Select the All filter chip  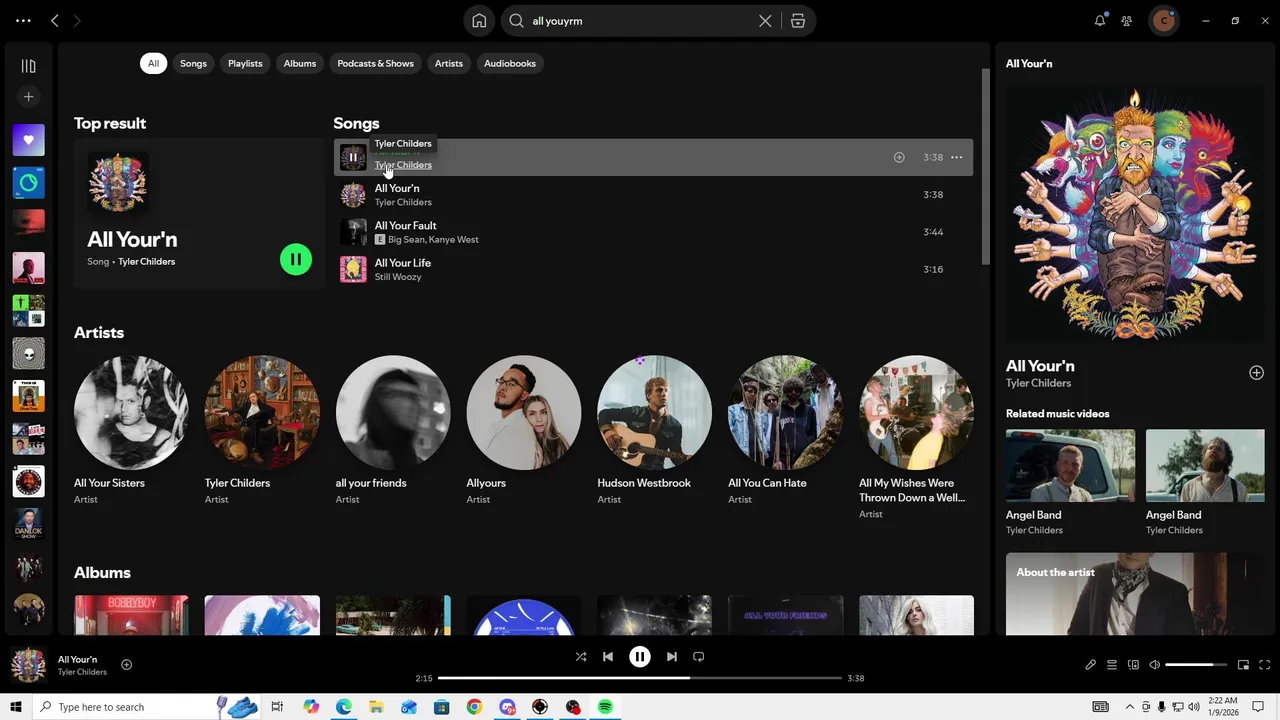click(x=153, y=63)
